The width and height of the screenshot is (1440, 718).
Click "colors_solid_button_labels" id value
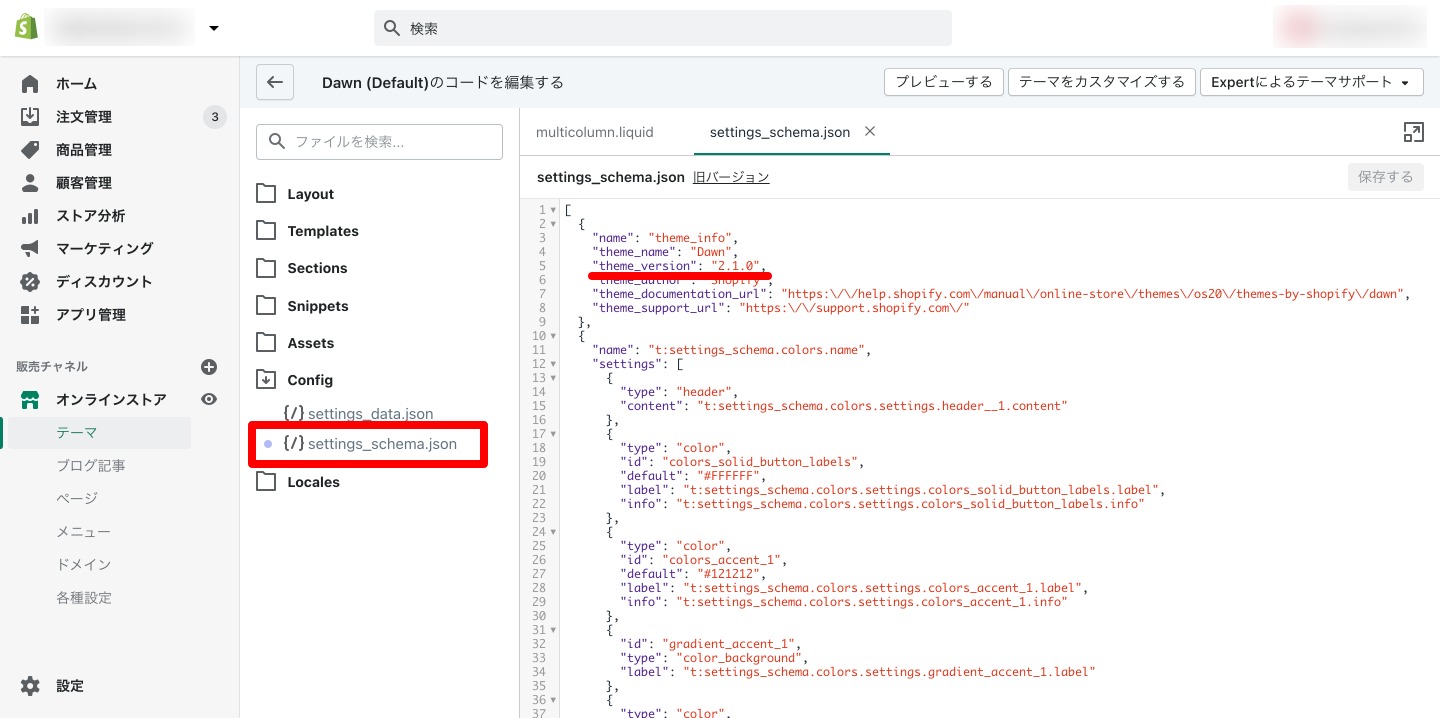pos(759,462)
